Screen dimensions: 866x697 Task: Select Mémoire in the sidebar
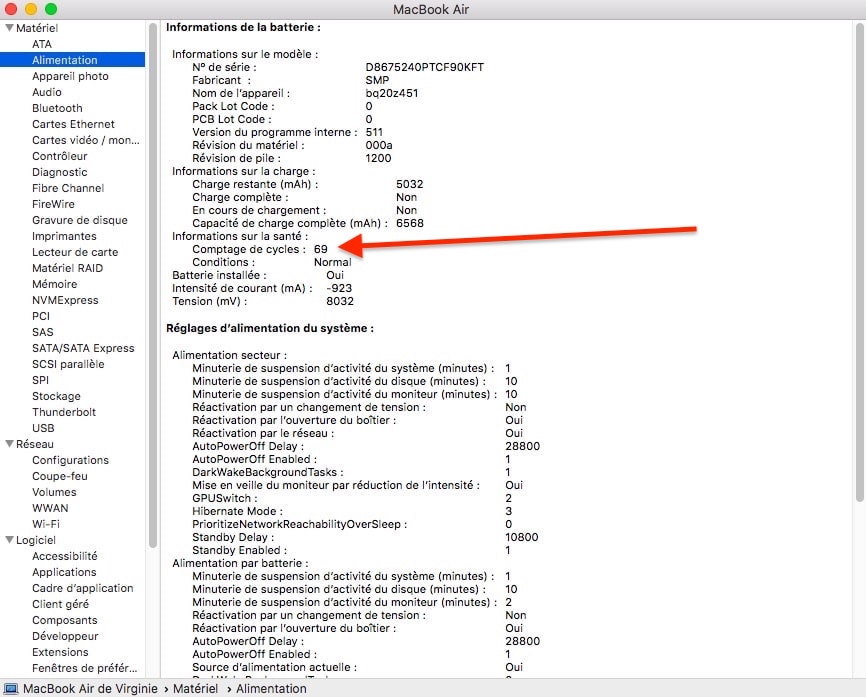[55, 284]
